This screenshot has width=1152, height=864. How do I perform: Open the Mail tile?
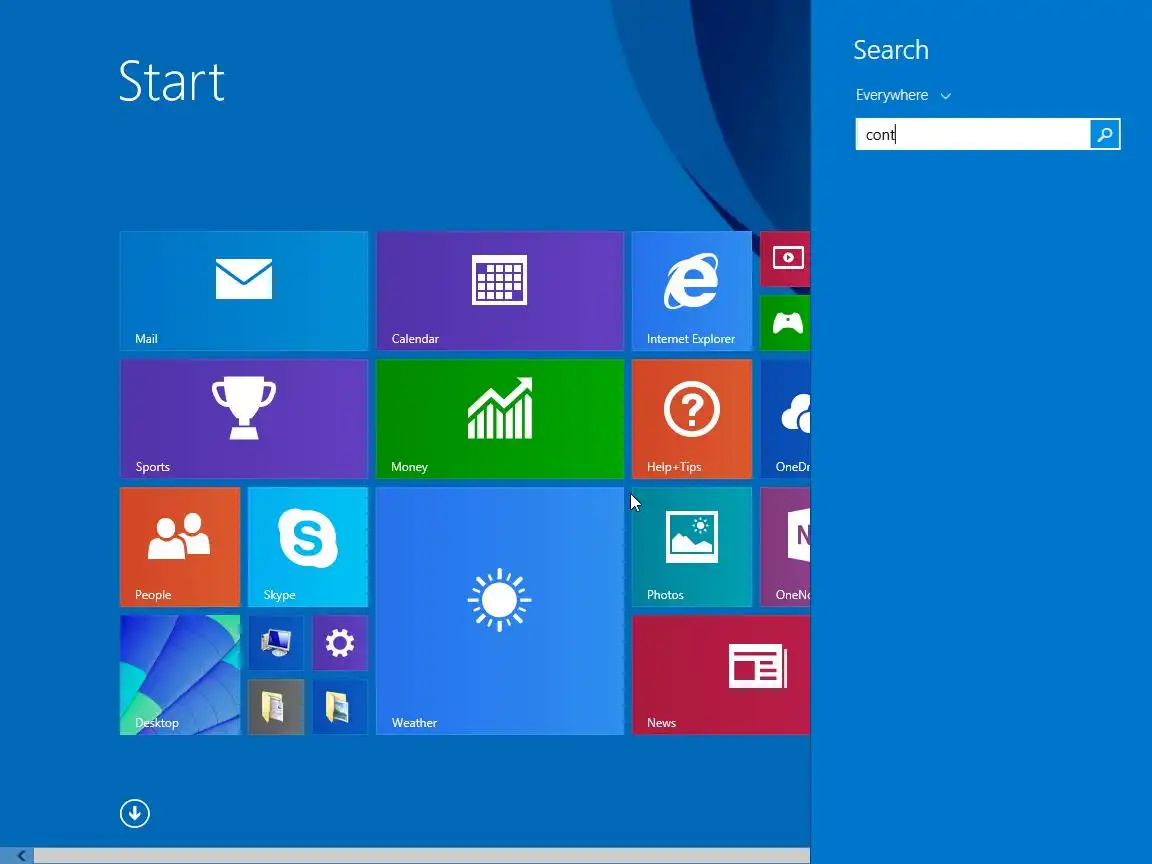click(244, 291)
